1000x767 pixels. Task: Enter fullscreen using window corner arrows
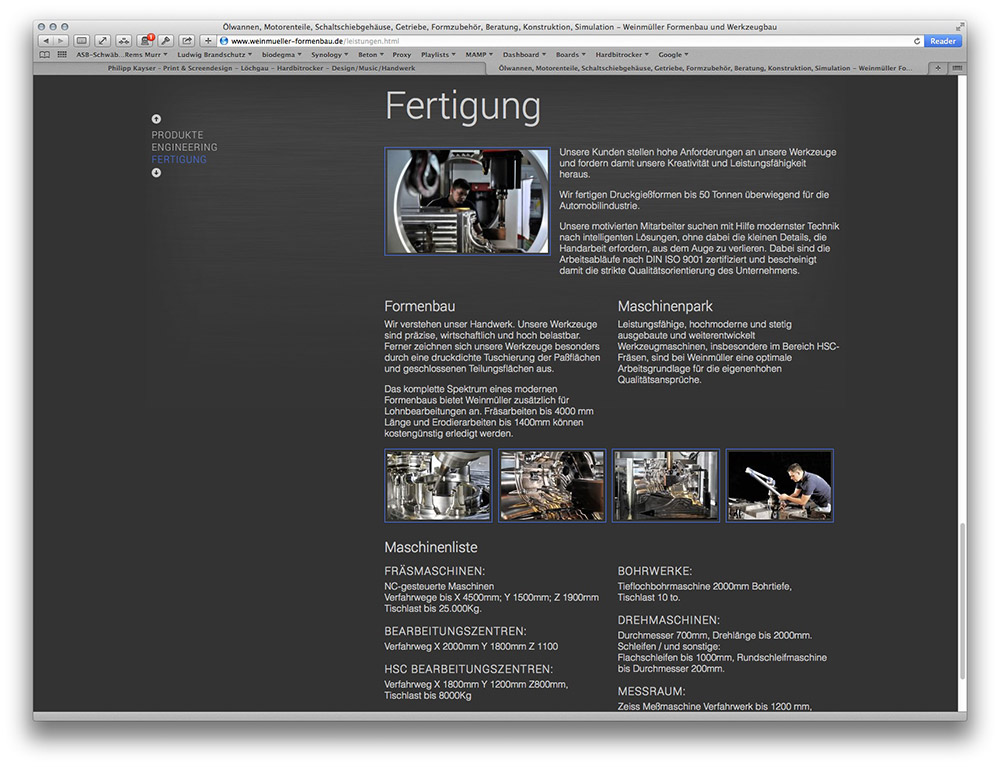click(x=959, y=27)
